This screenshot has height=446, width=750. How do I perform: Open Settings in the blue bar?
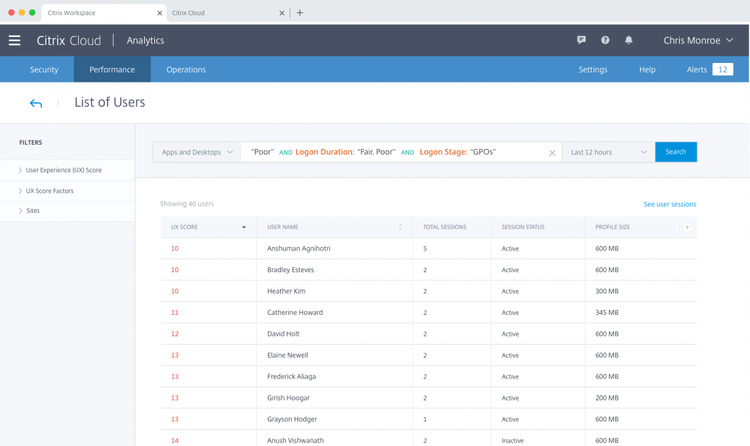593,69
